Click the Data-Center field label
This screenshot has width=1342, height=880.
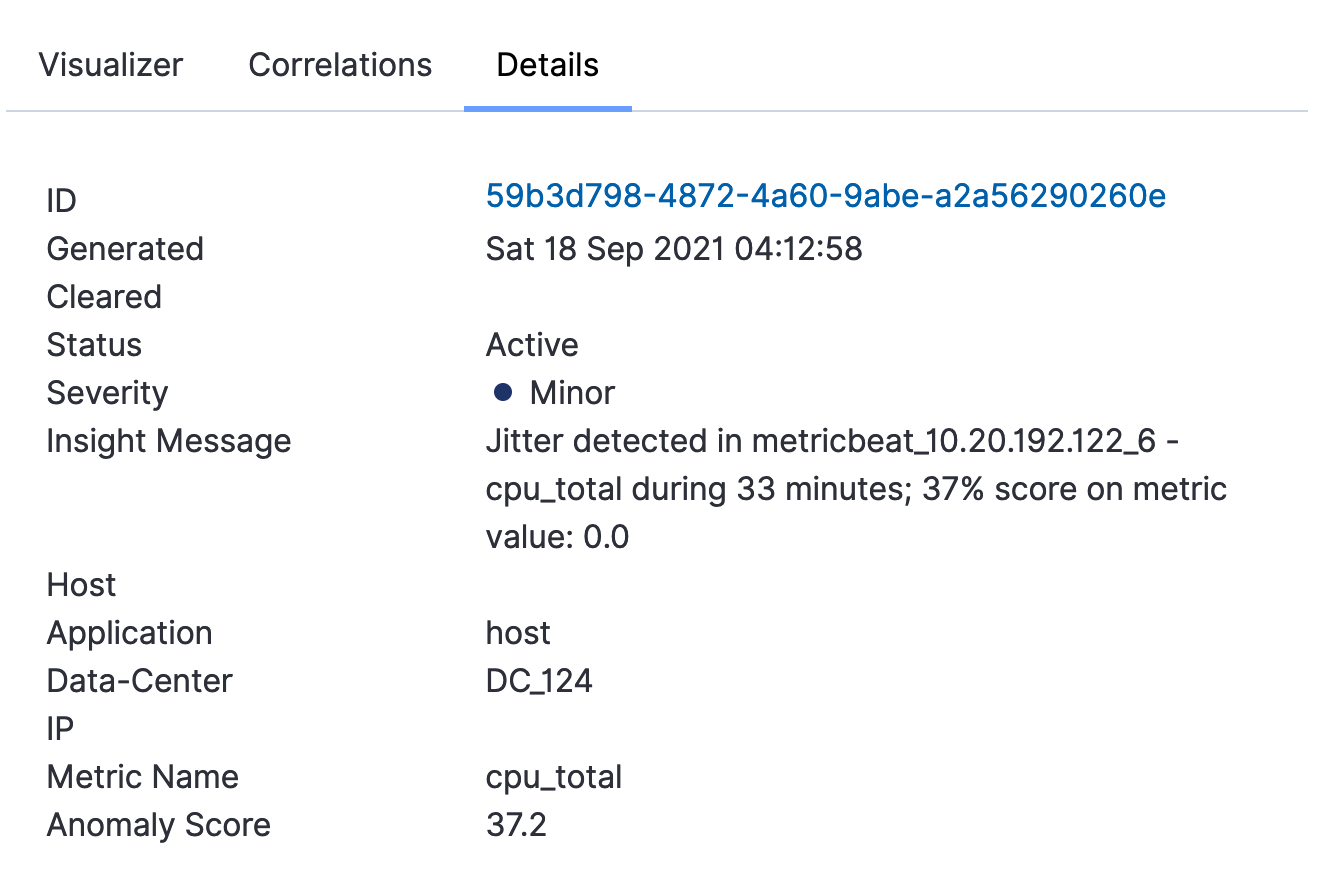139,681
